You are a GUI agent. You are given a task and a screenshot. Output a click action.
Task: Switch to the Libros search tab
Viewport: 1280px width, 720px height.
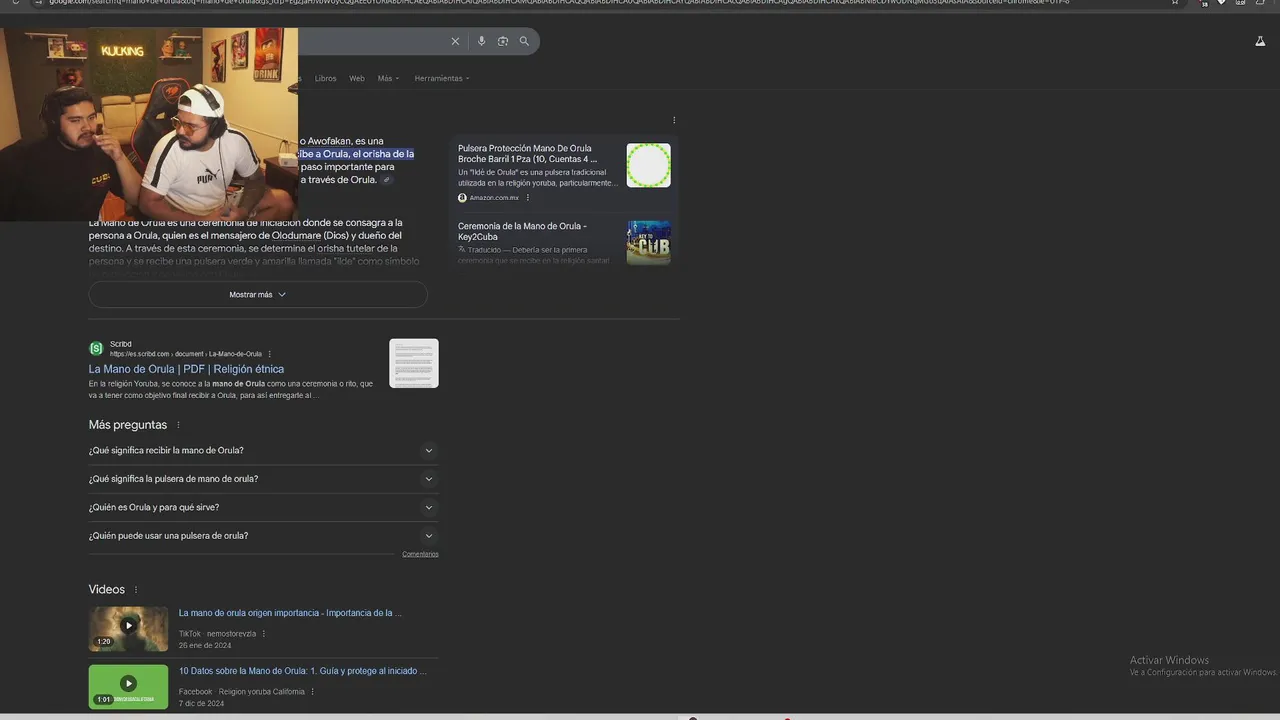tap(325, 78)
